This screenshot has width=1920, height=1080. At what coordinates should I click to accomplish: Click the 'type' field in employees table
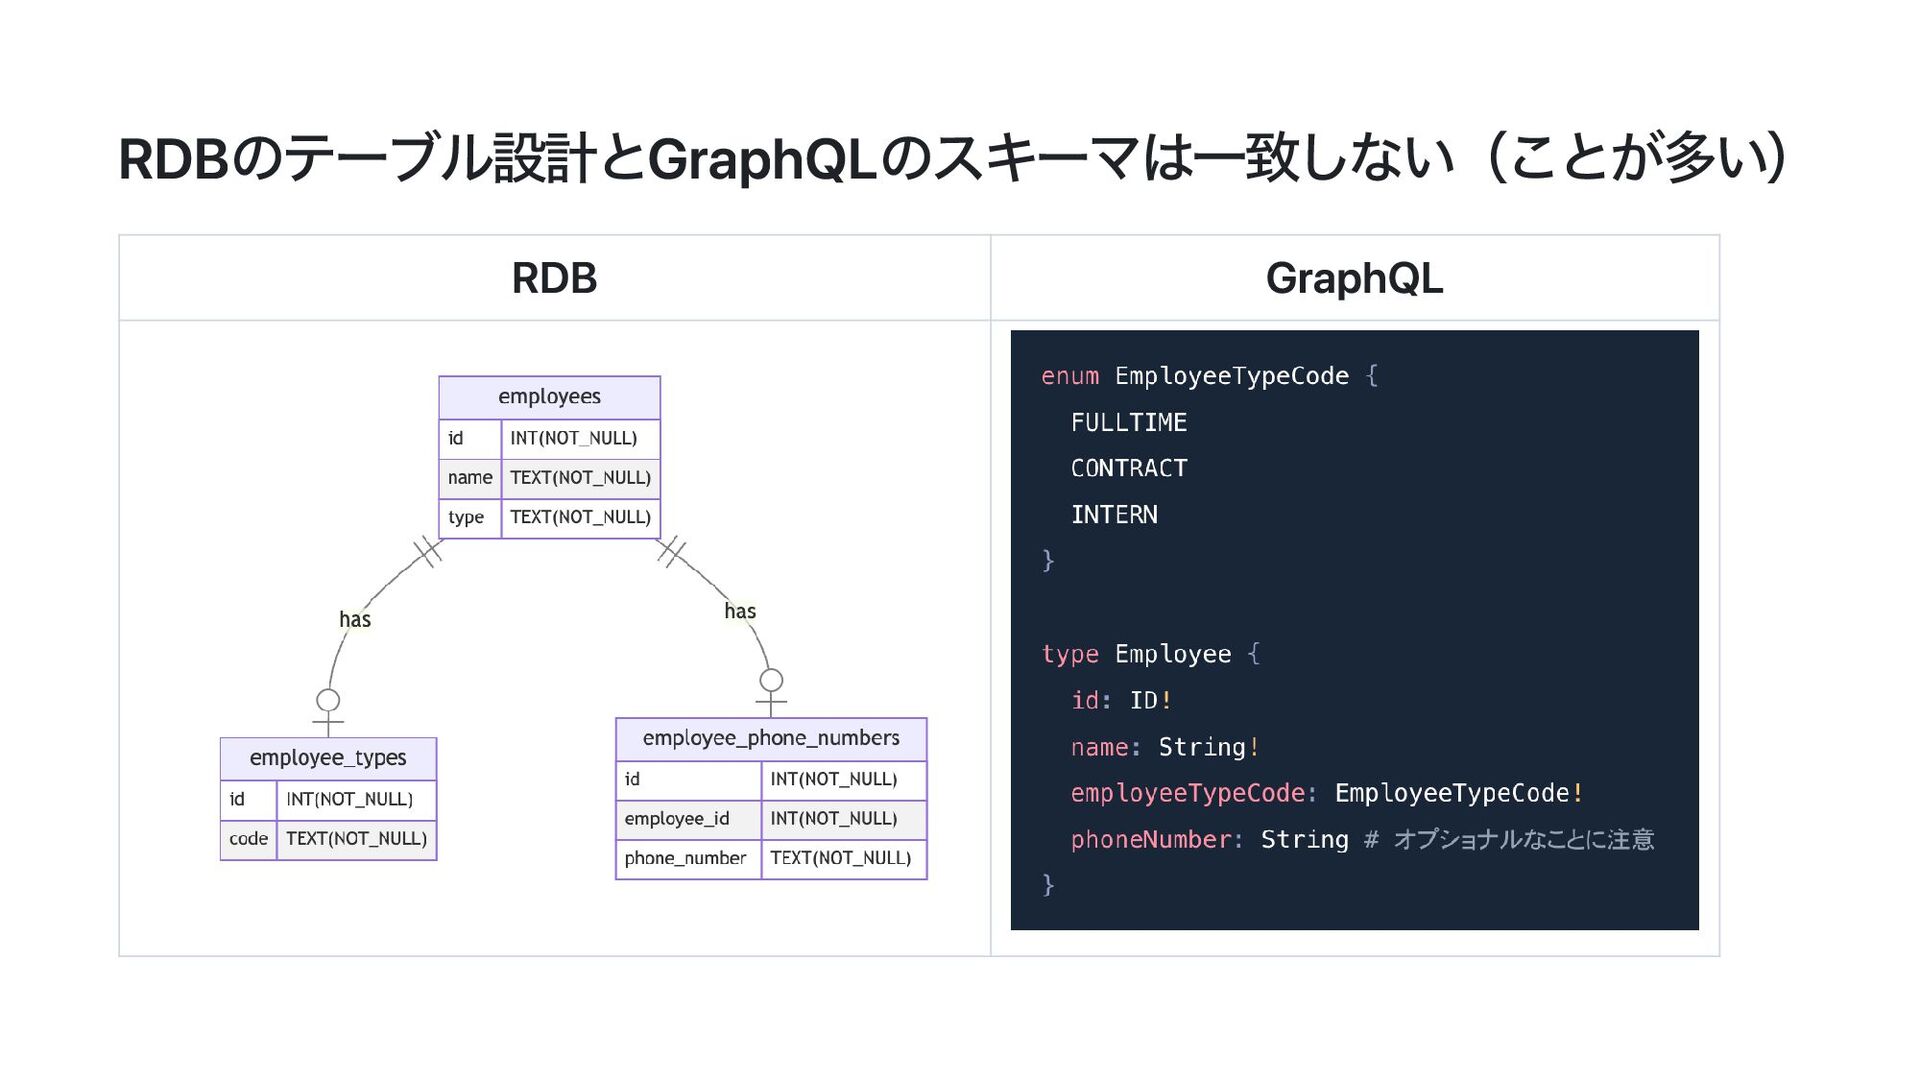pos(466,517)
